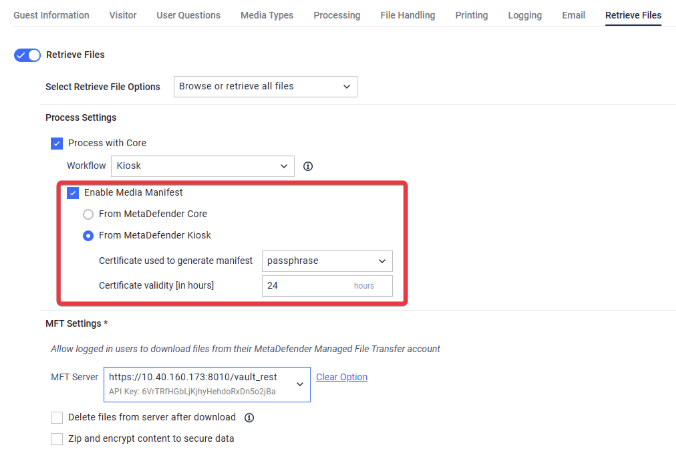Open certificate passphrase dropdown
The height and width of the screenshot is (457, 676).
click(327, 261)
